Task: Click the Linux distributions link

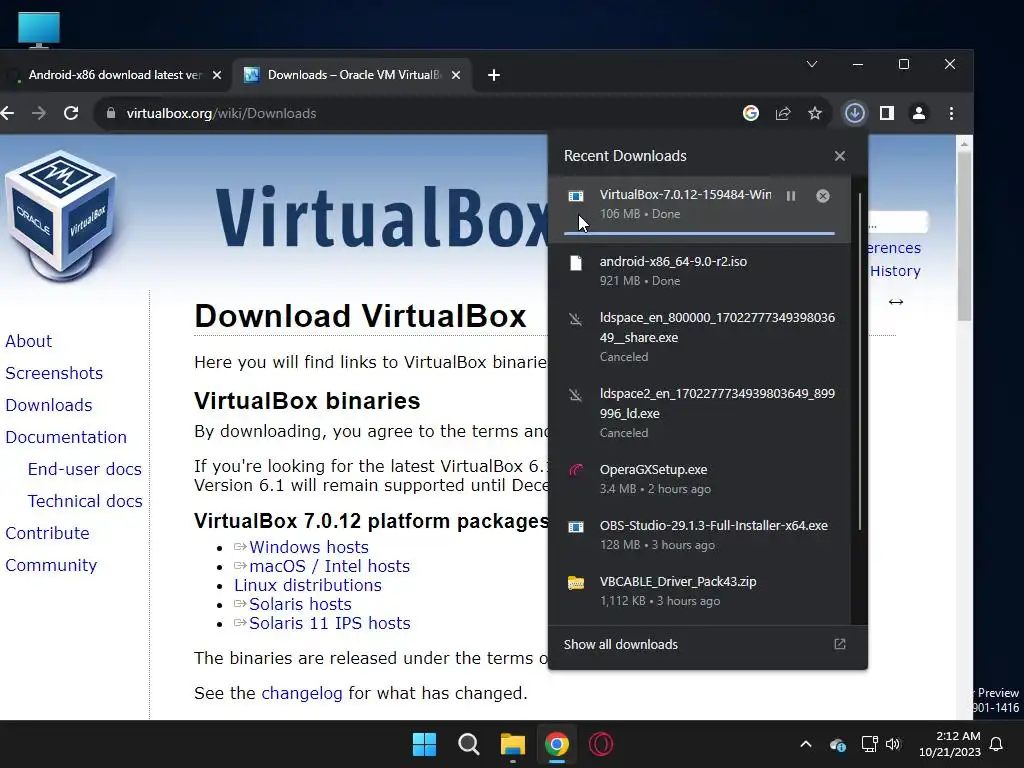Action: click(x=308, y=585)
